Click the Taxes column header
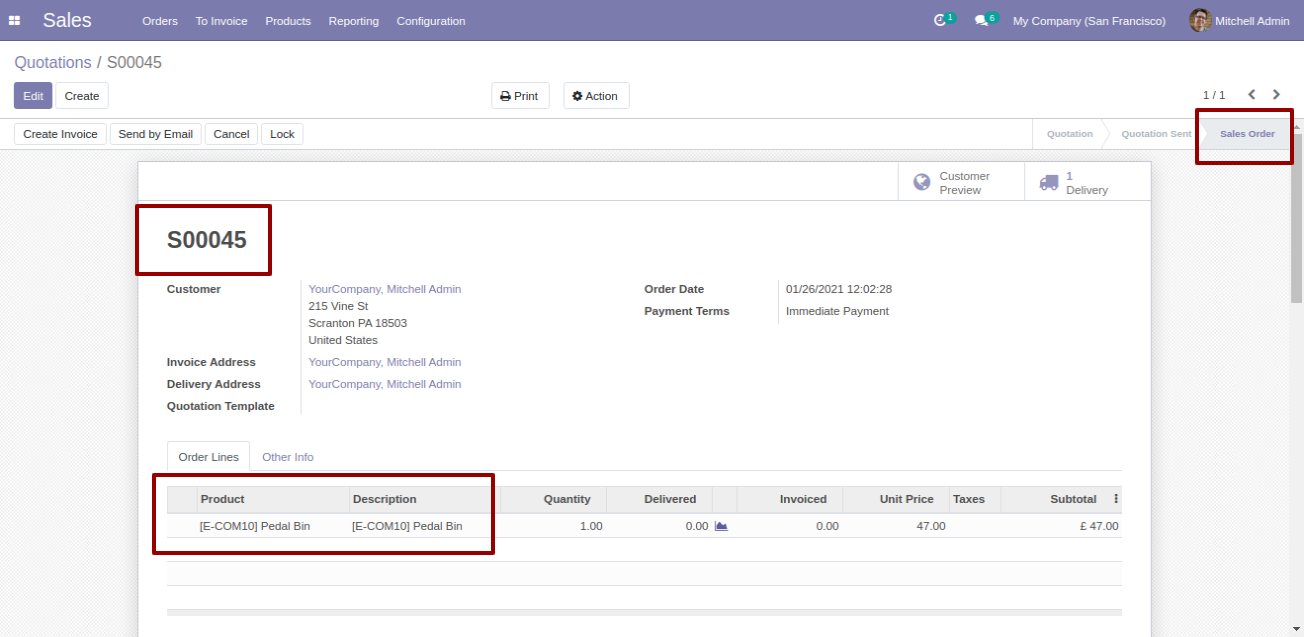1304x637 pixels. [x=975, y=499]
